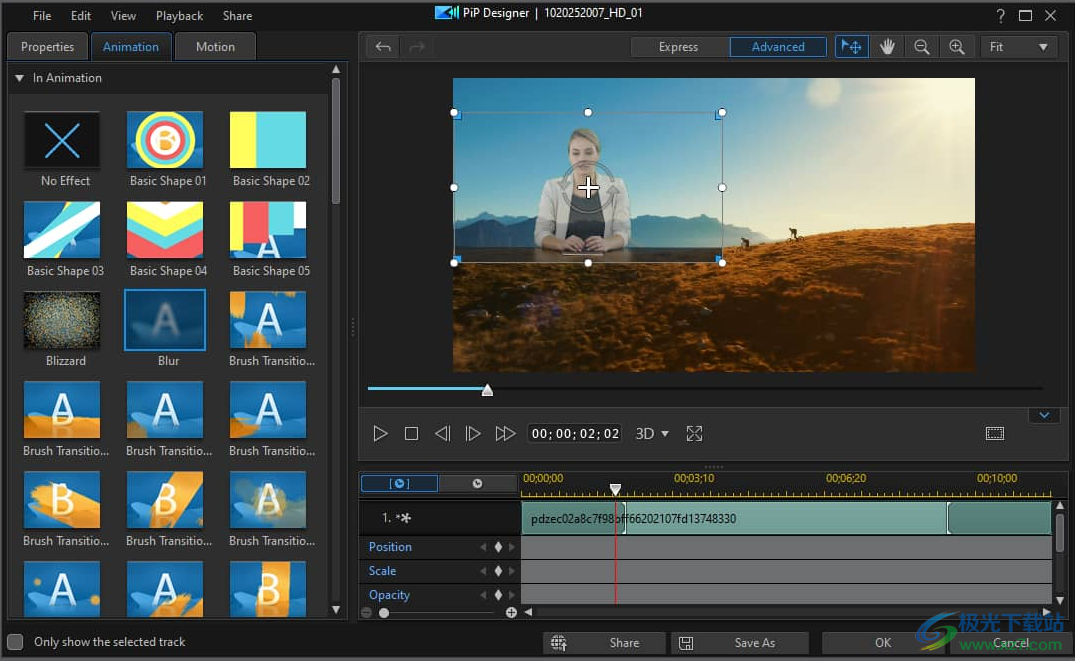Screen dimensions: 1075x661
Task: Open the Share menu
Action: [237, 15]
